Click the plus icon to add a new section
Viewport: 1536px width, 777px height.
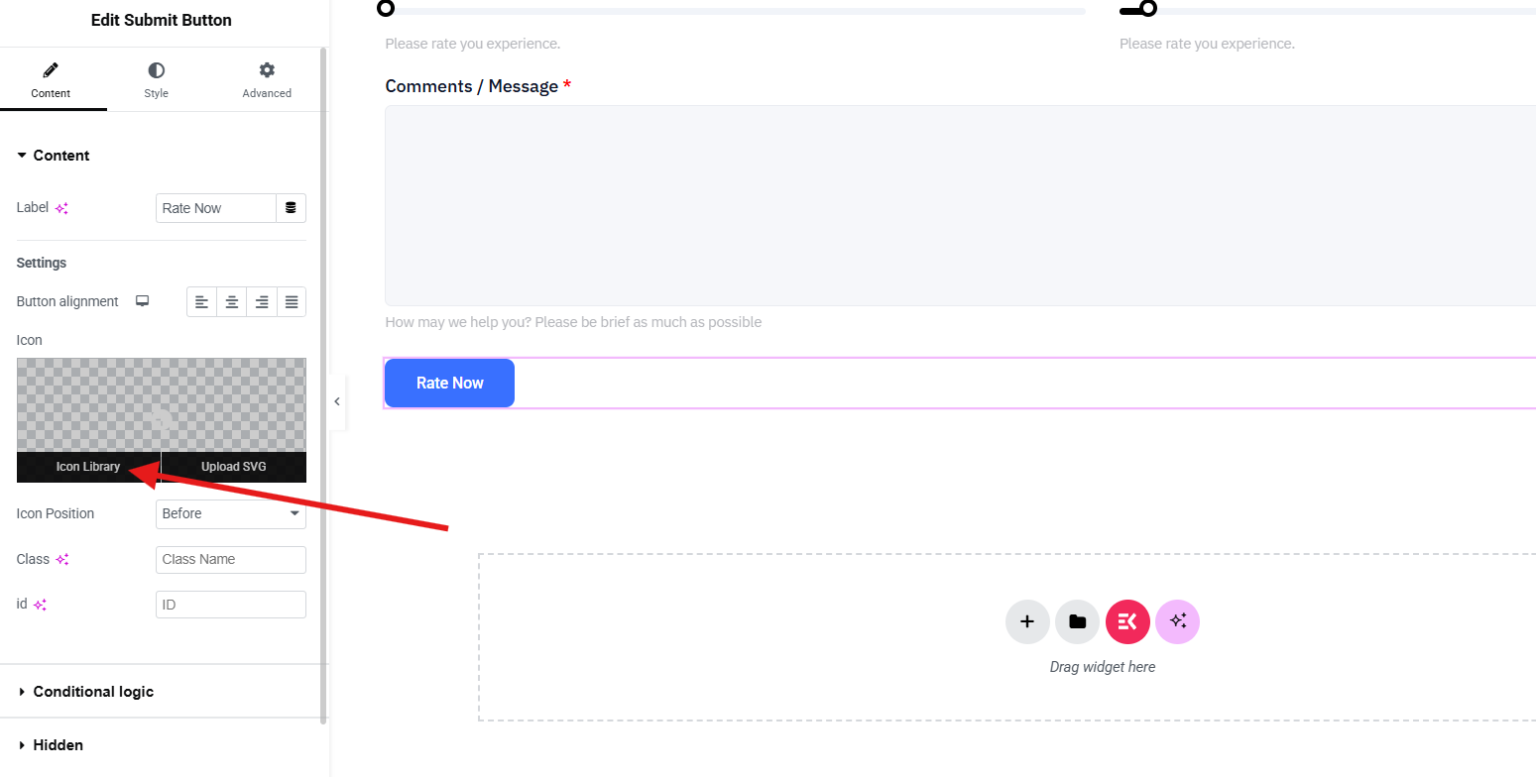[1027, 621]
